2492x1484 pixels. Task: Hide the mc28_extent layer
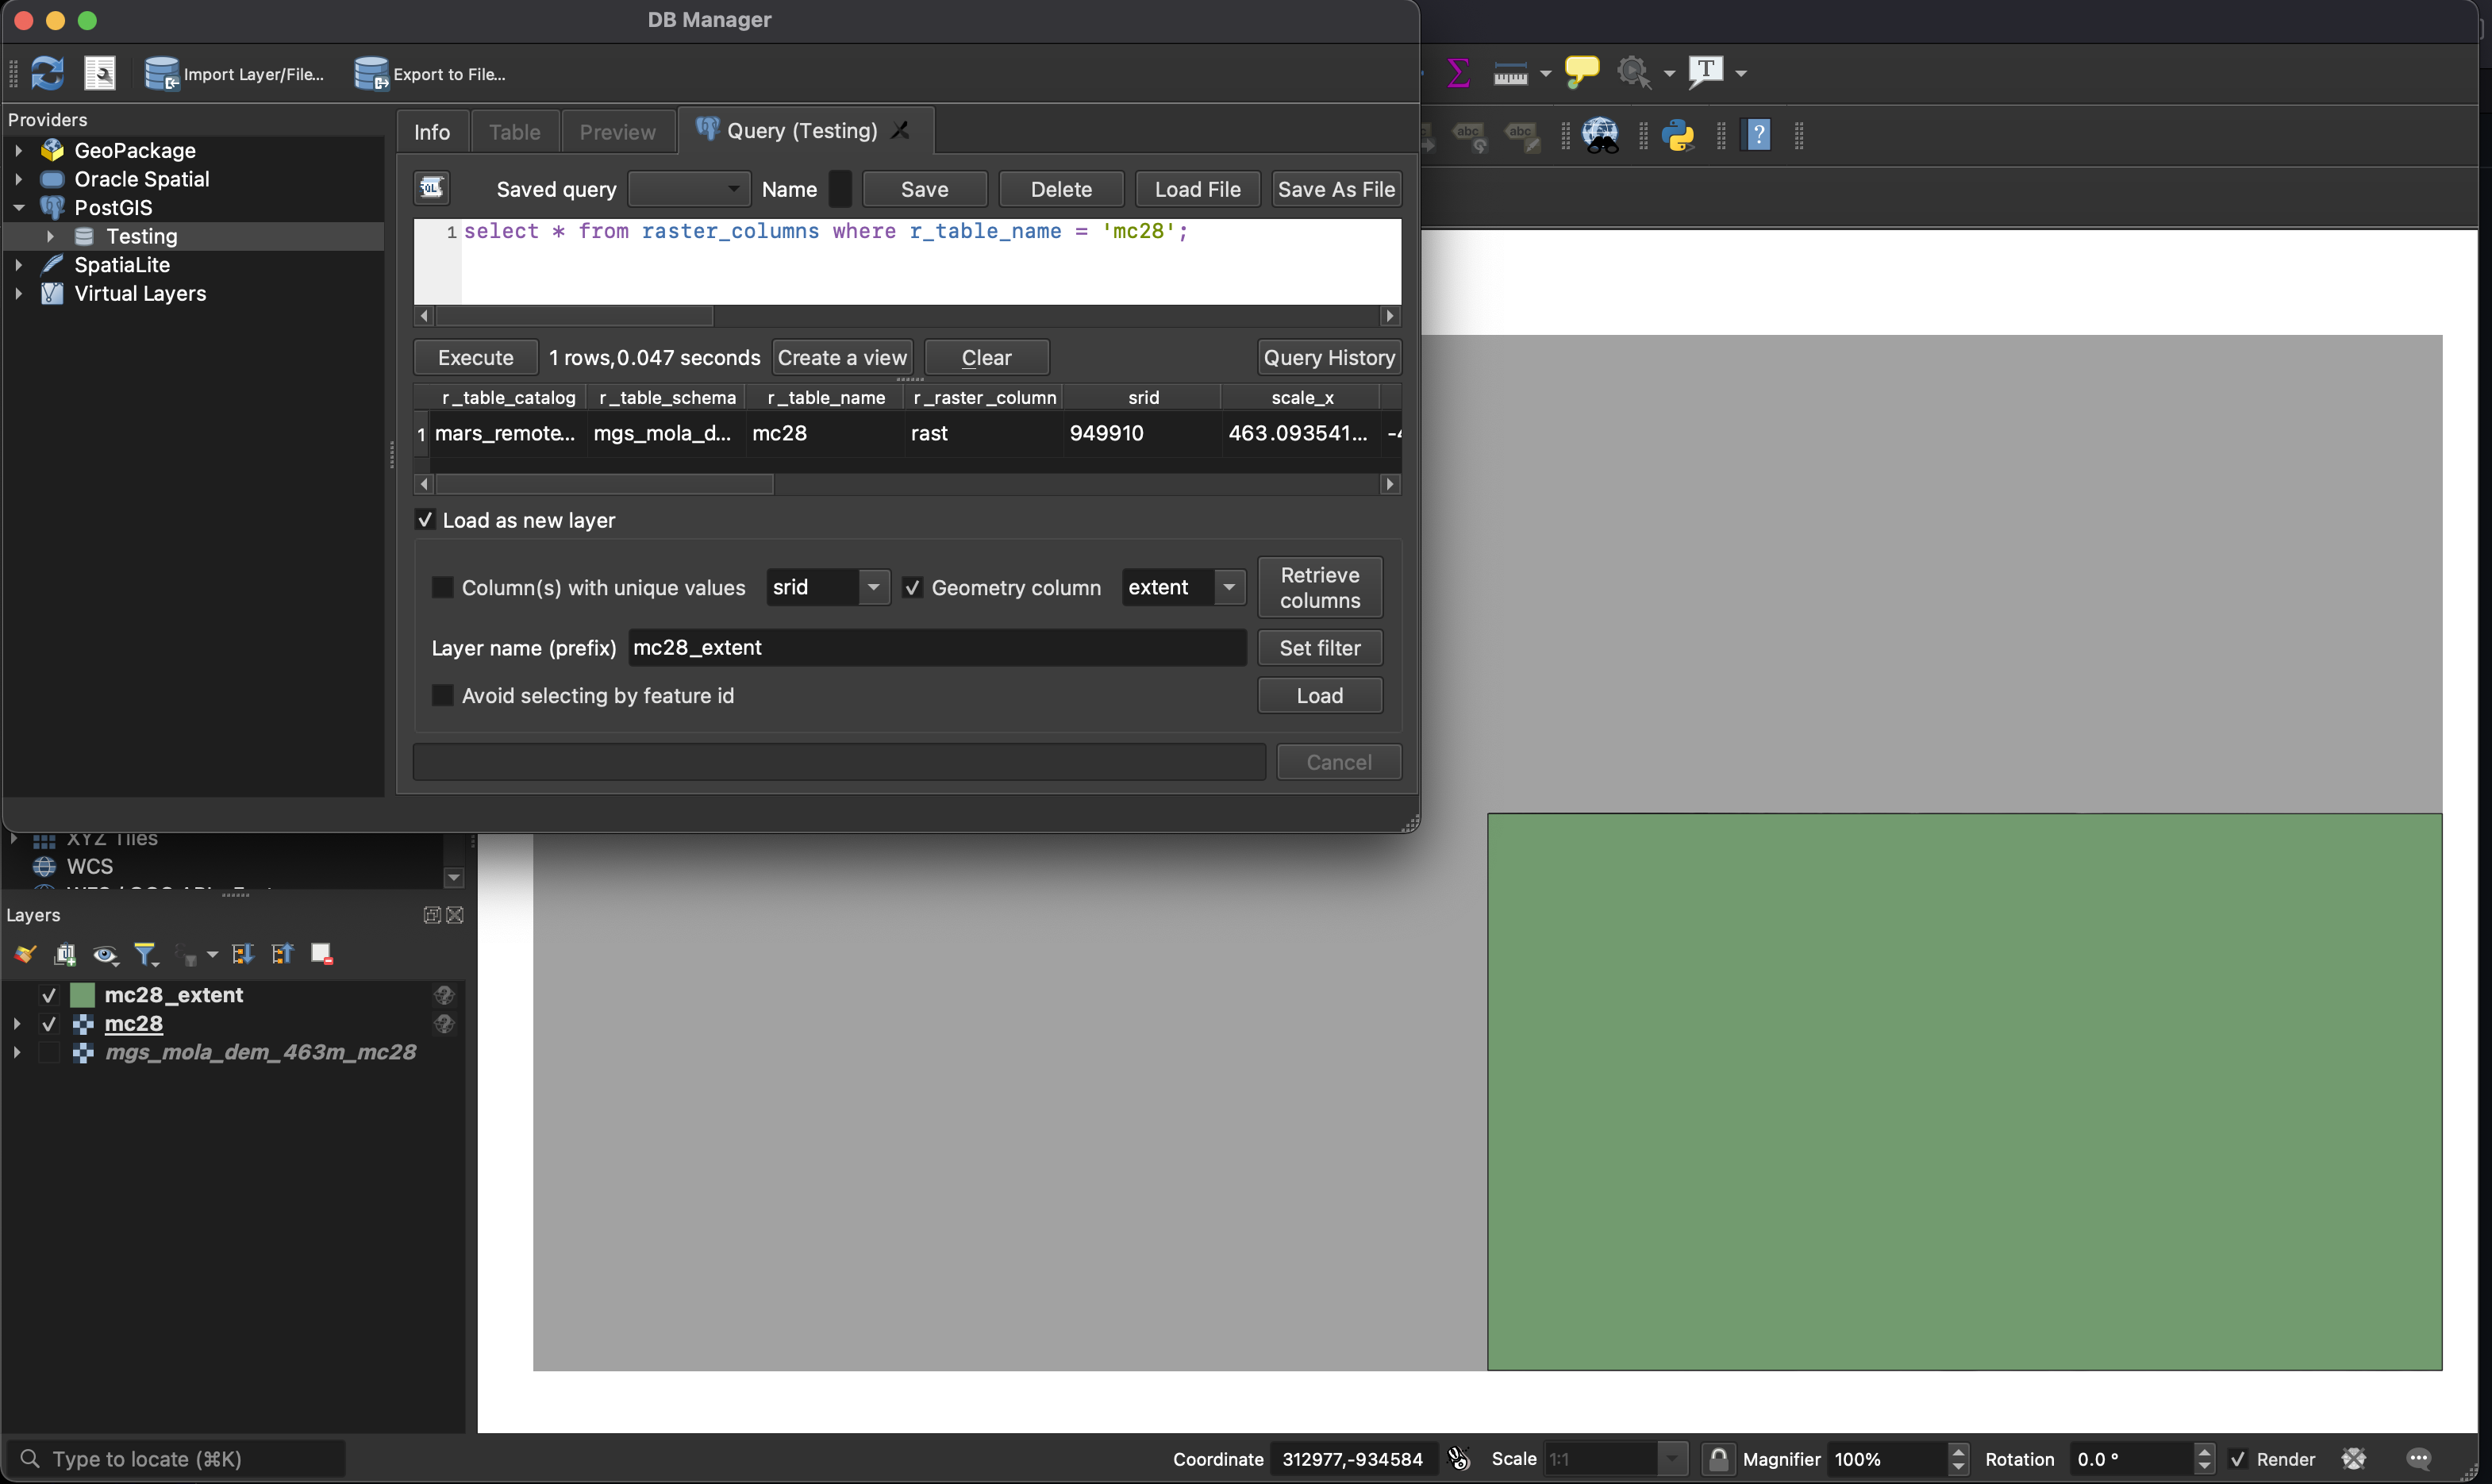[x=48, y=995]
